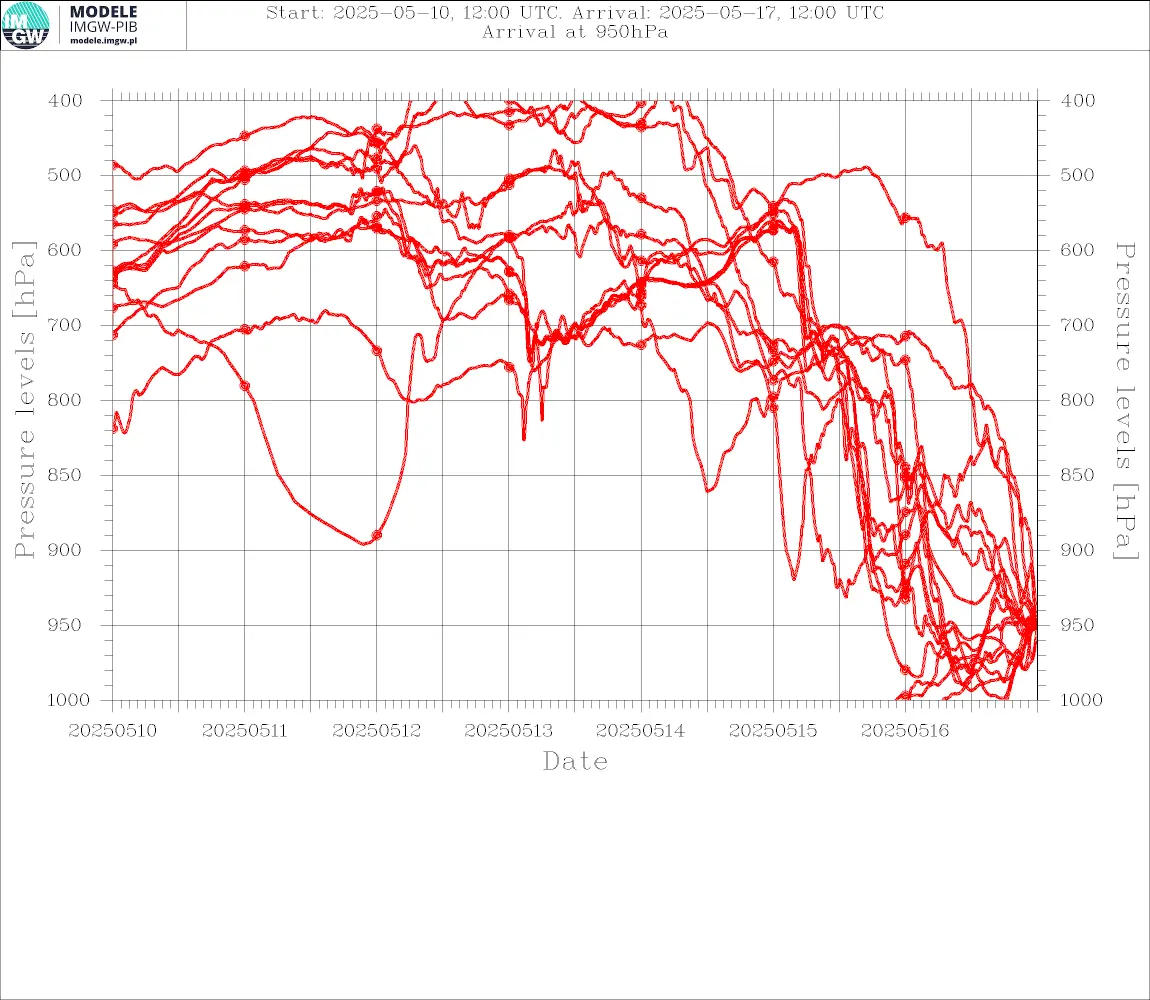
Task: Click the right axis 800 label
Action: click(1077, 401)
